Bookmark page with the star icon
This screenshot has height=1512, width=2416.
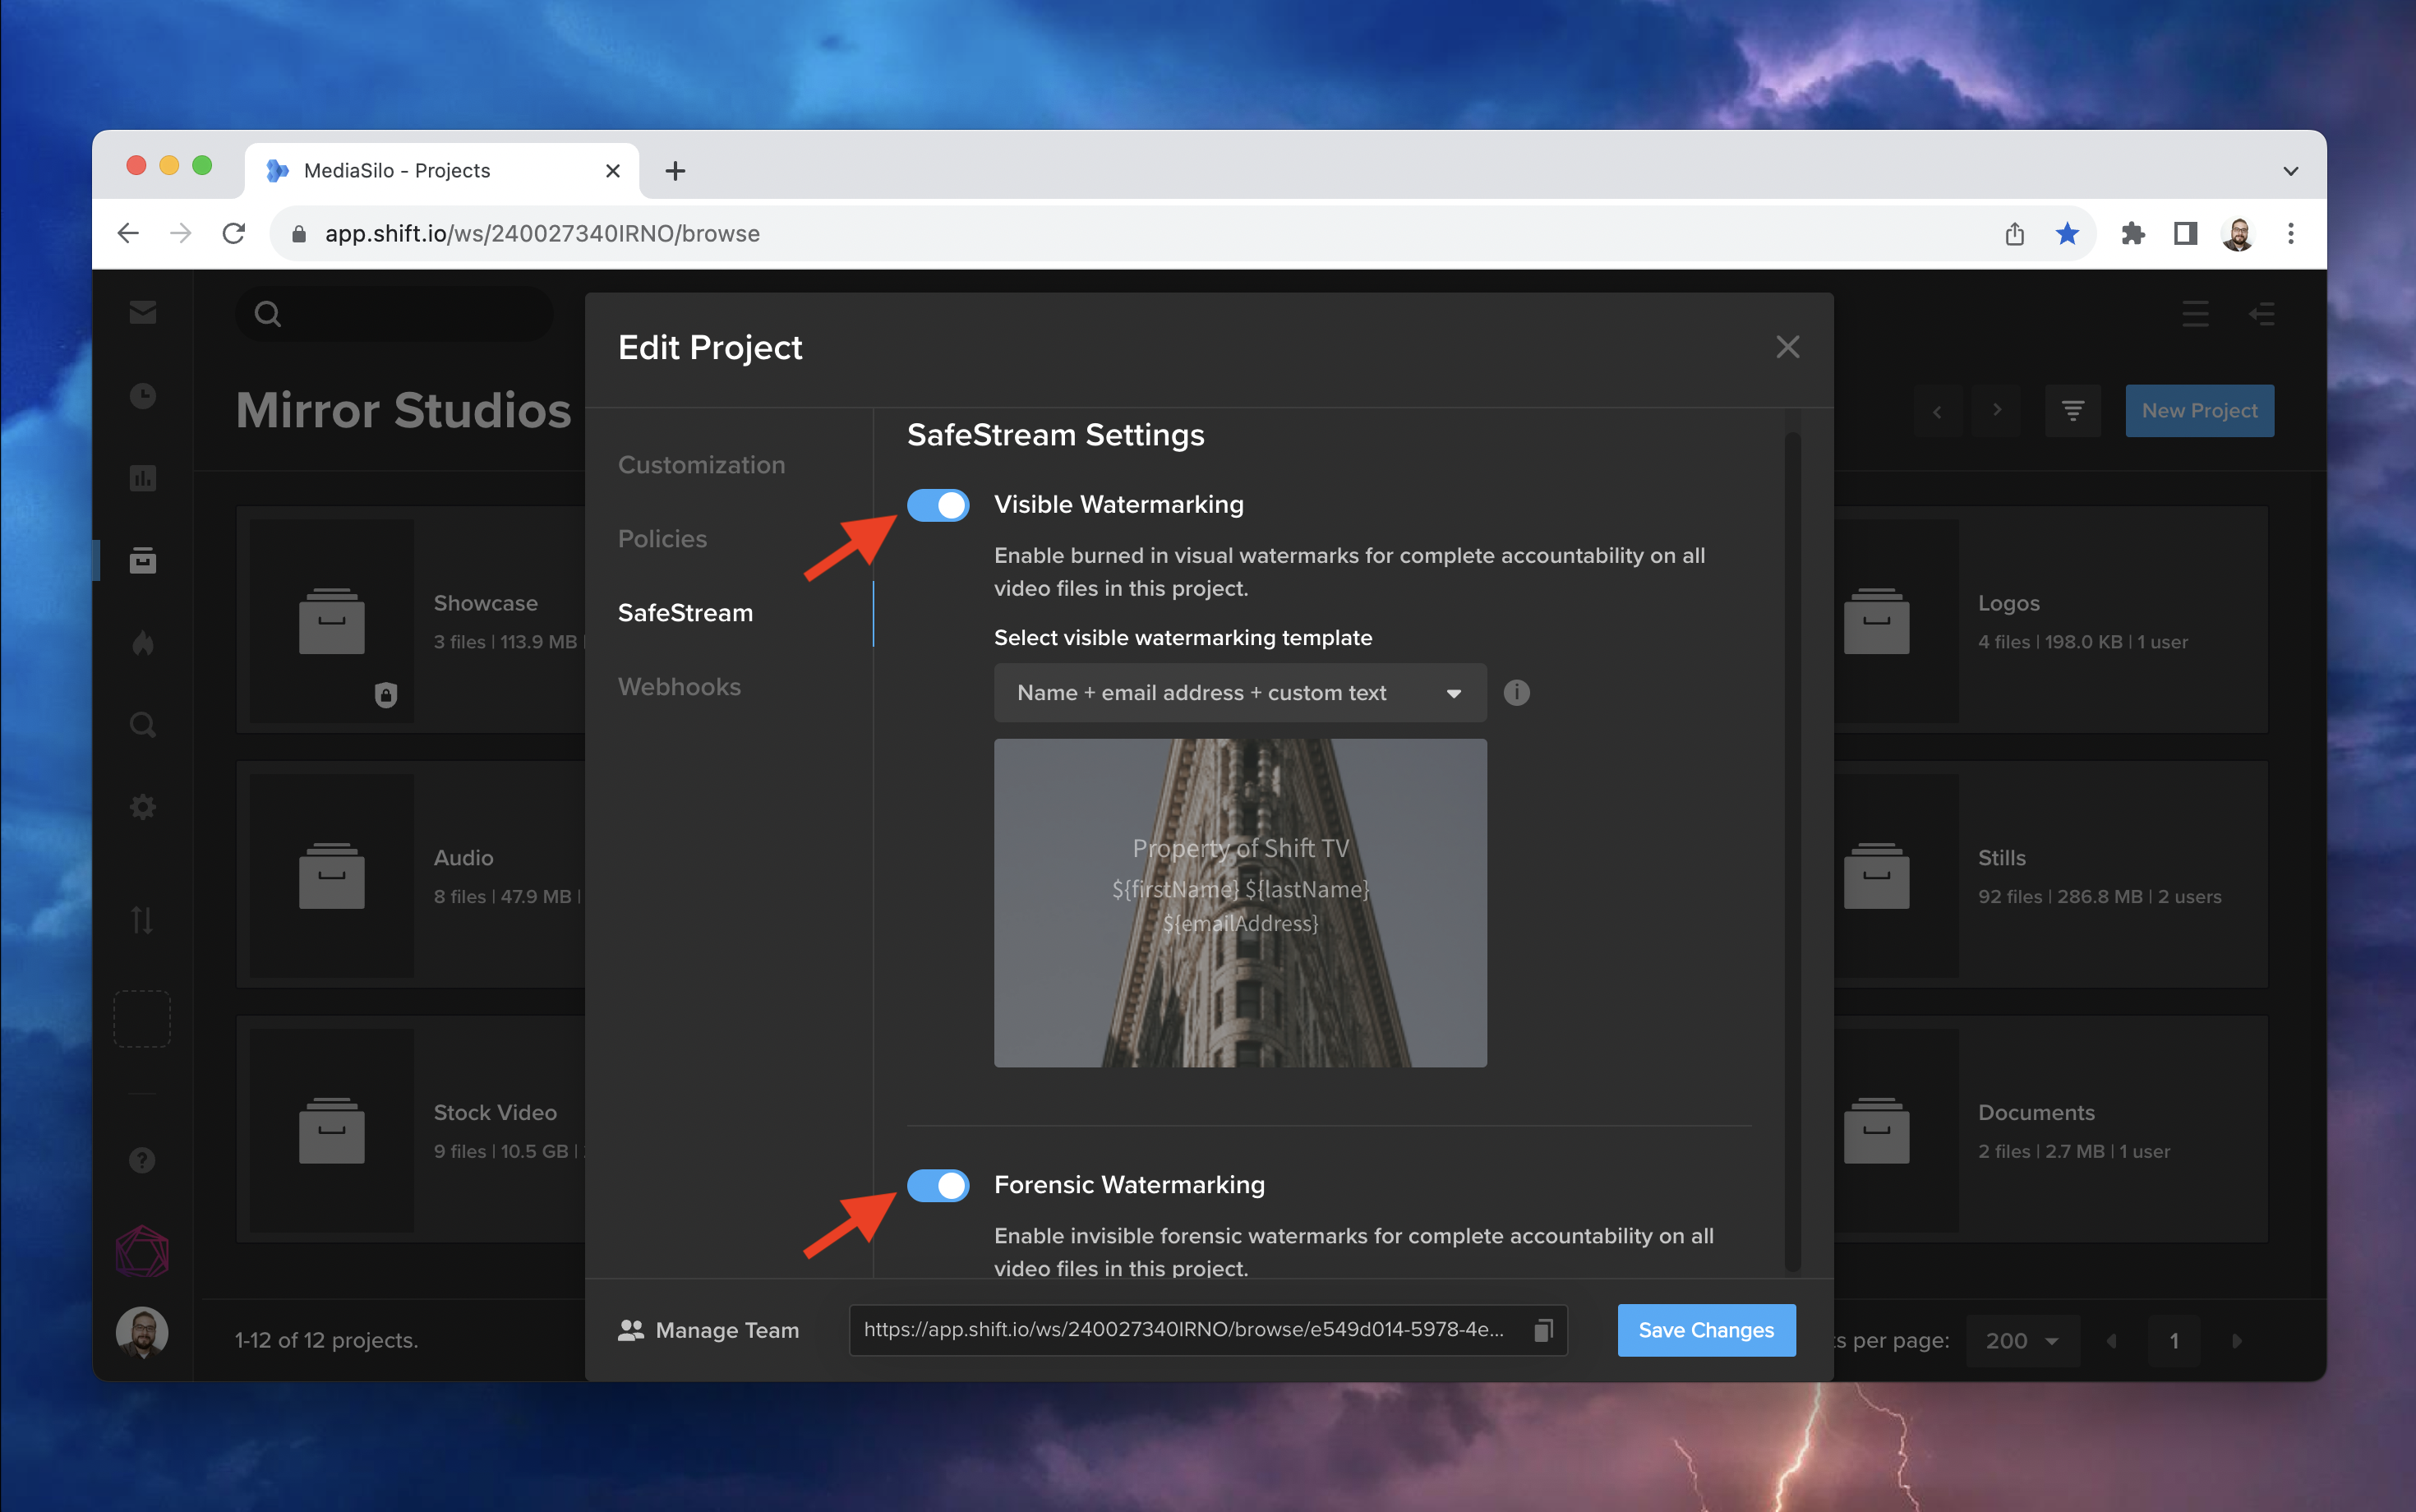(2067, 234)
